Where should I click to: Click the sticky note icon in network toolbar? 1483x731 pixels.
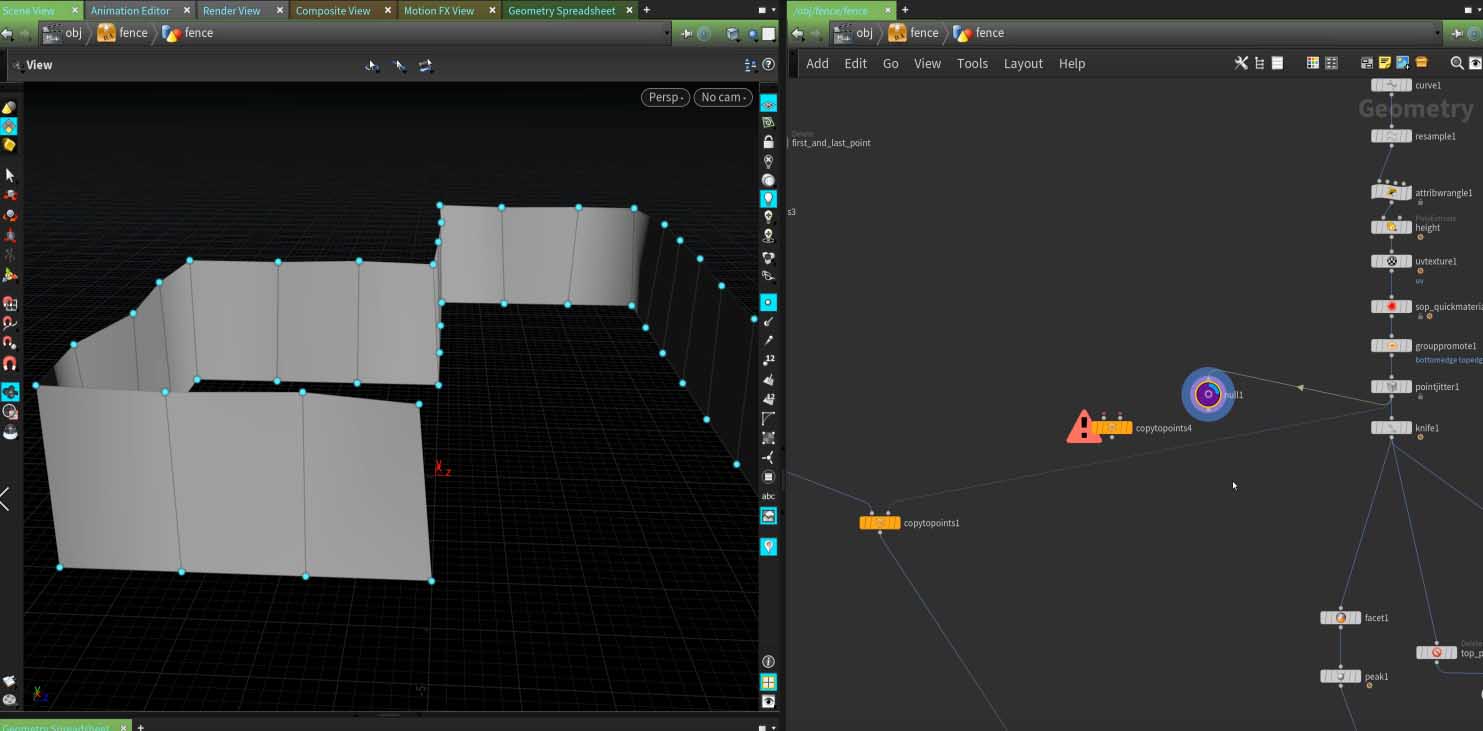click(1385, 63)
